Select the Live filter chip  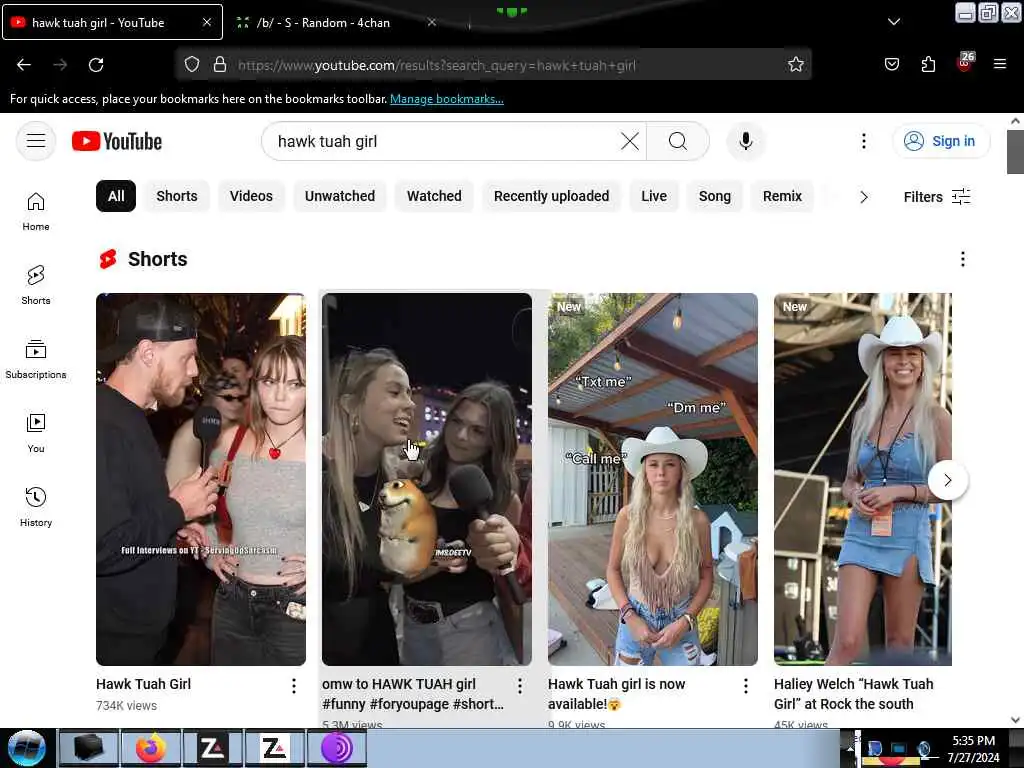tap(654, 196)
